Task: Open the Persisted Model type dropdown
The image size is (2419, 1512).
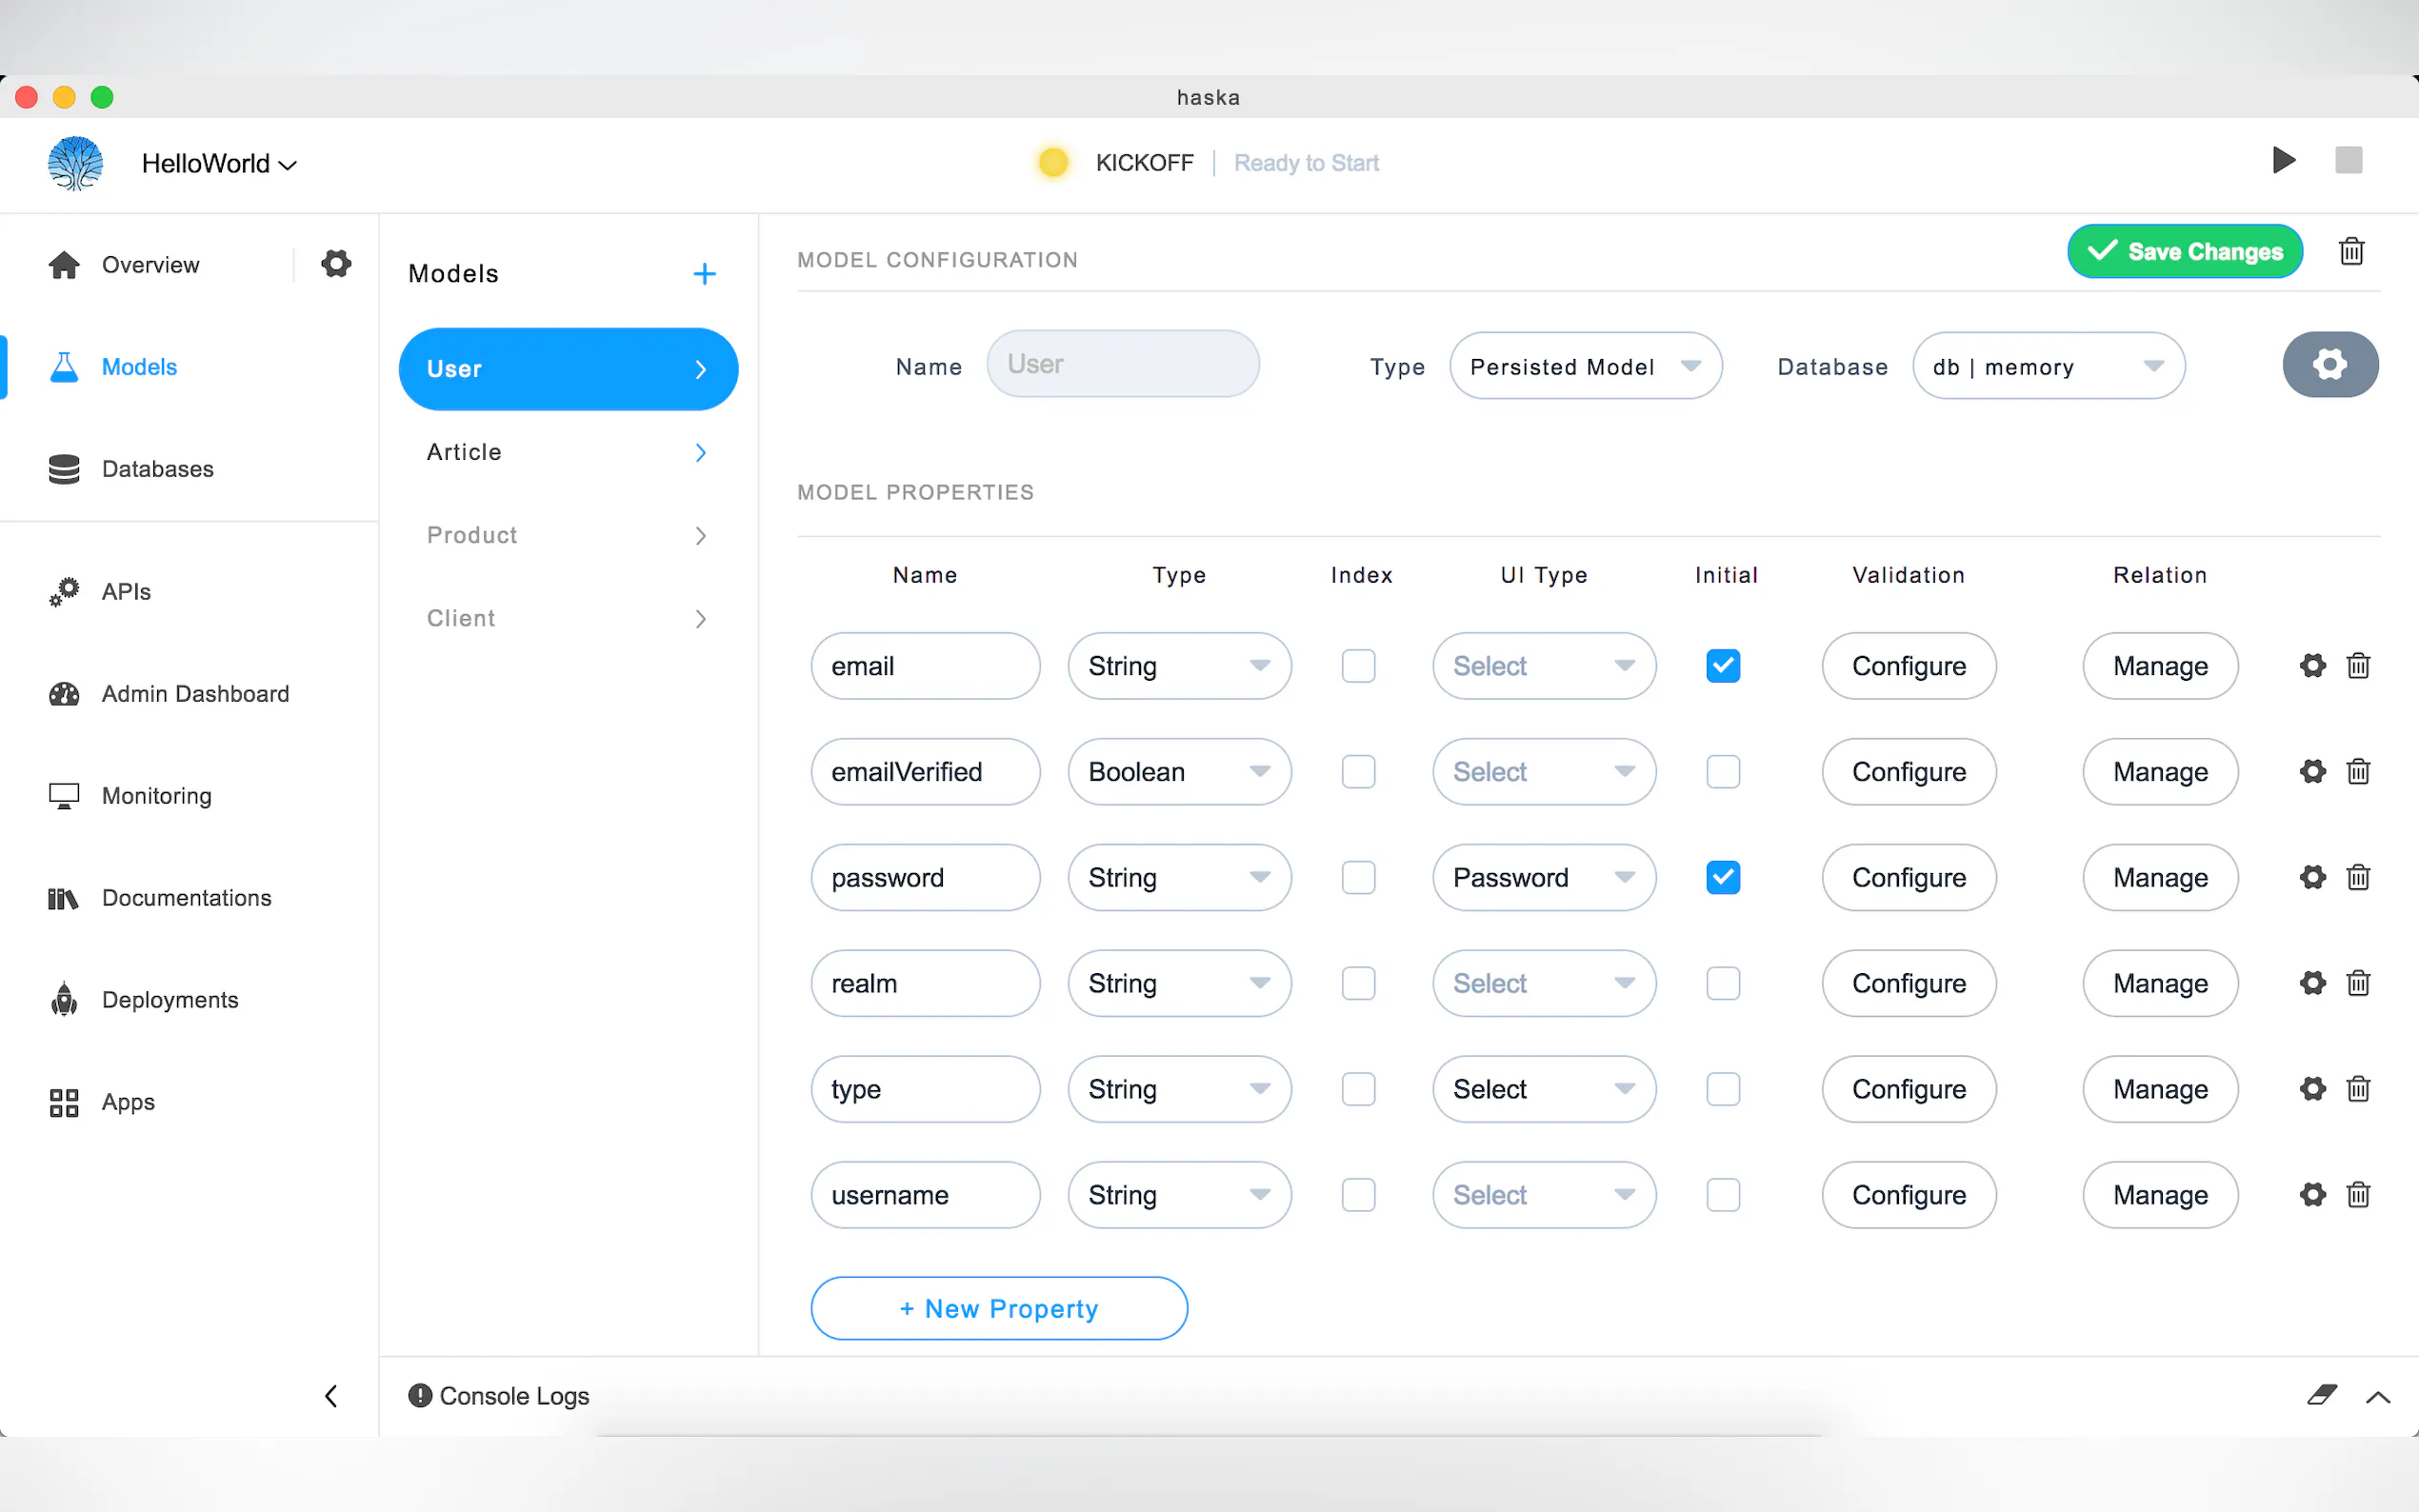Action: tap(1585, 367)
